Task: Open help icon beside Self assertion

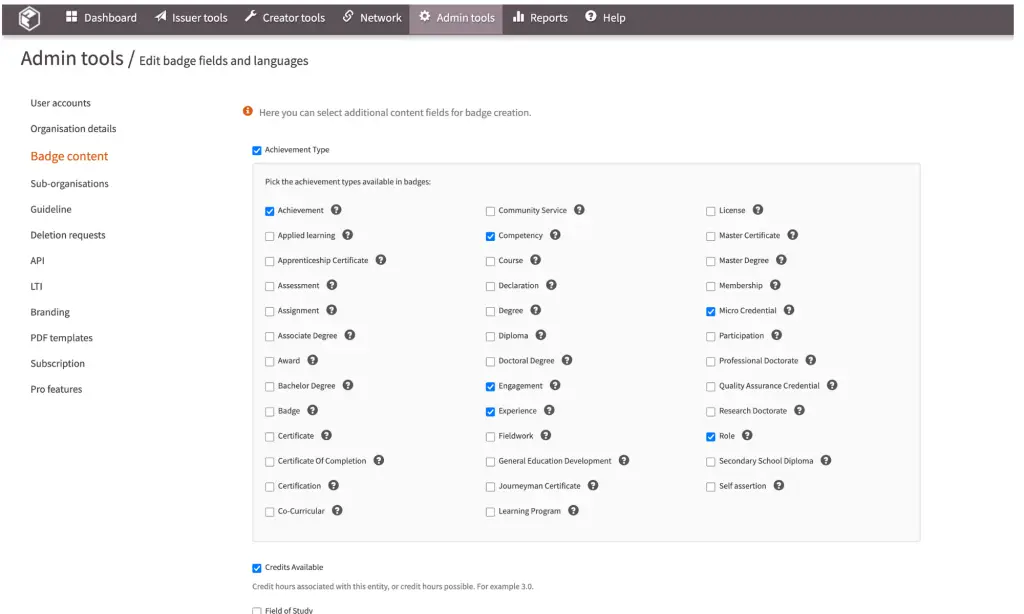Action: click(x=778, y=485)
